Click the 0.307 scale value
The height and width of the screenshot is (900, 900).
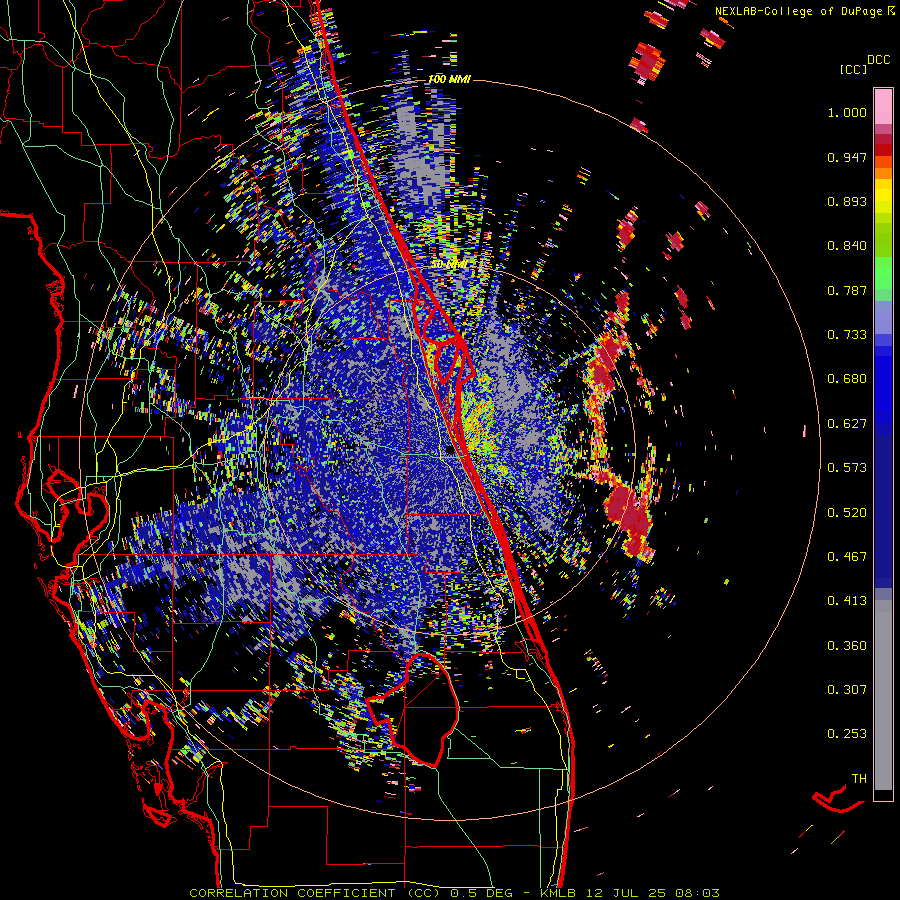tap(847, 690)
